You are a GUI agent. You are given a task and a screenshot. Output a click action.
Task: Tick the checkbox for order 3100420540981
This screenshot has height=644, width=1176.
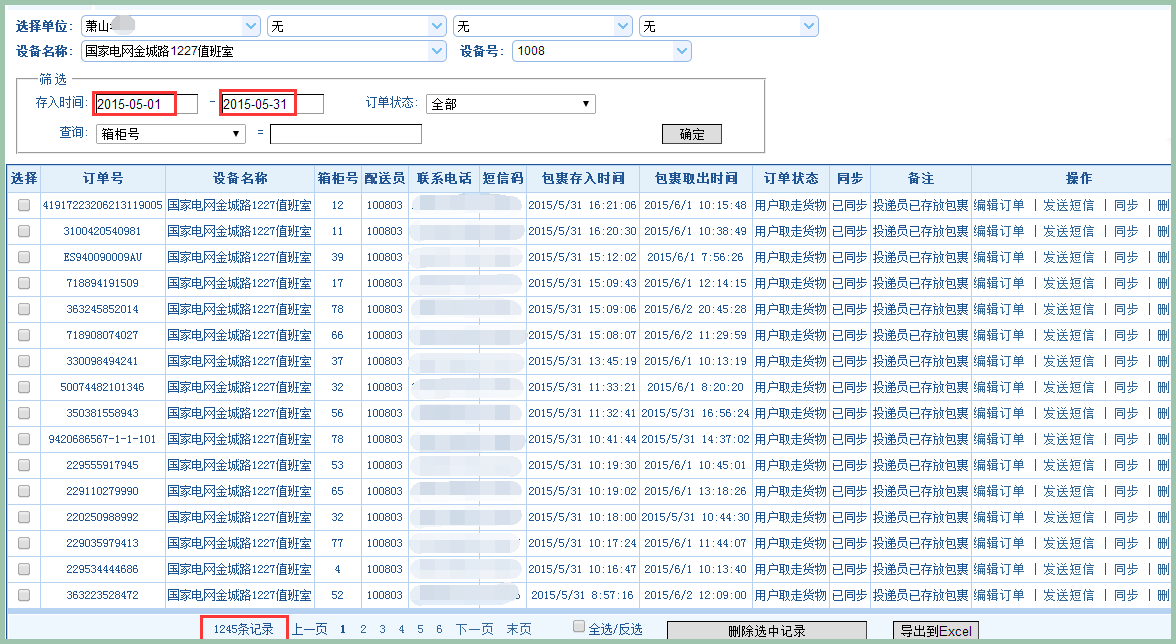click(24, 231)
